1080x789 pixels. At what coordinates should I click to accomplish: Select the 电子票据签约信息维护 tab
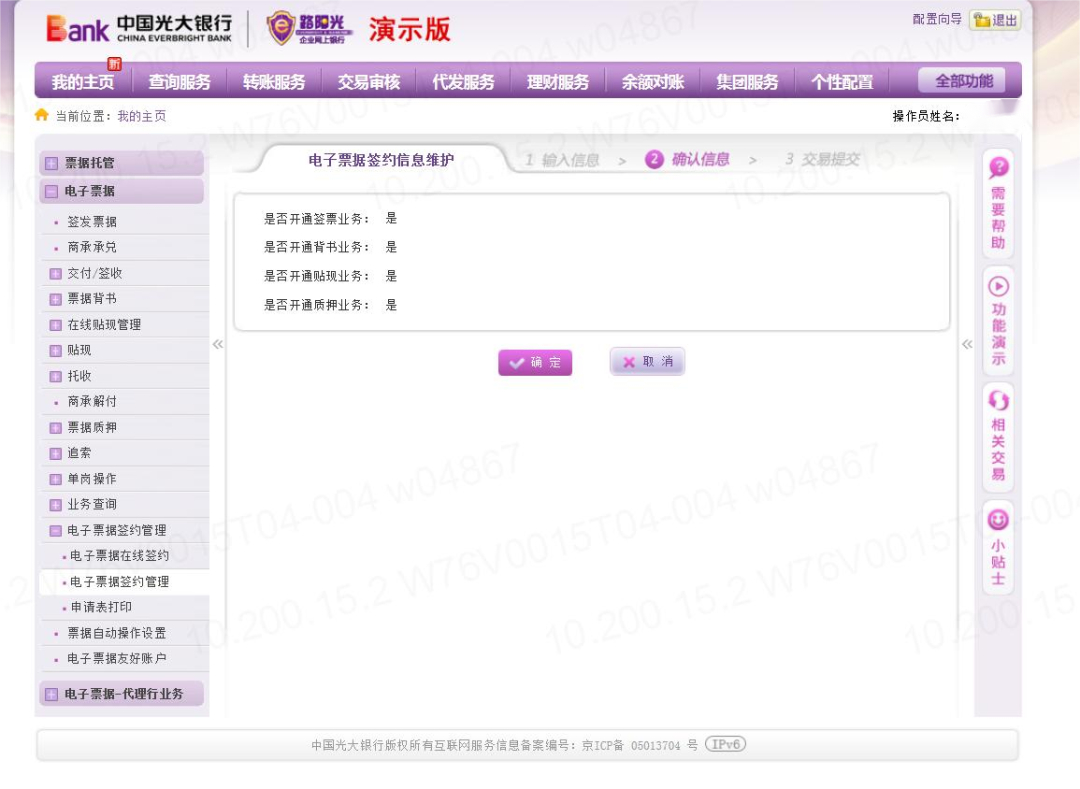pos(381,160)
